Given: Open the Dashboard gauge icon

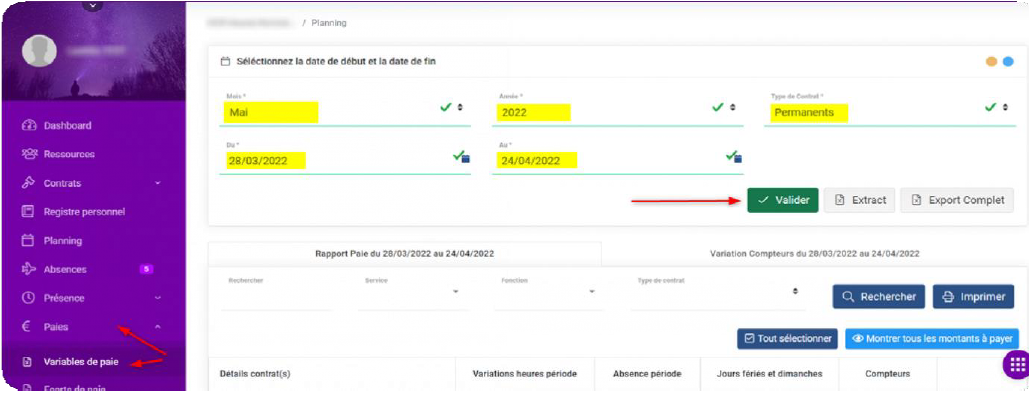Looking at the screenshot, I should (28, 125).
